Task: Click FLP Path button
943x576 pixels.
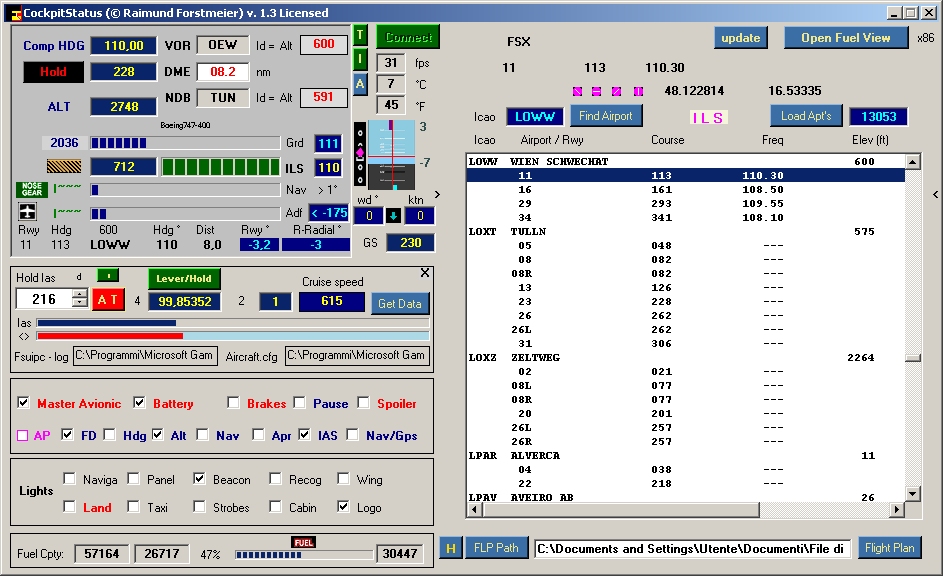Action: tap(496, 548)
